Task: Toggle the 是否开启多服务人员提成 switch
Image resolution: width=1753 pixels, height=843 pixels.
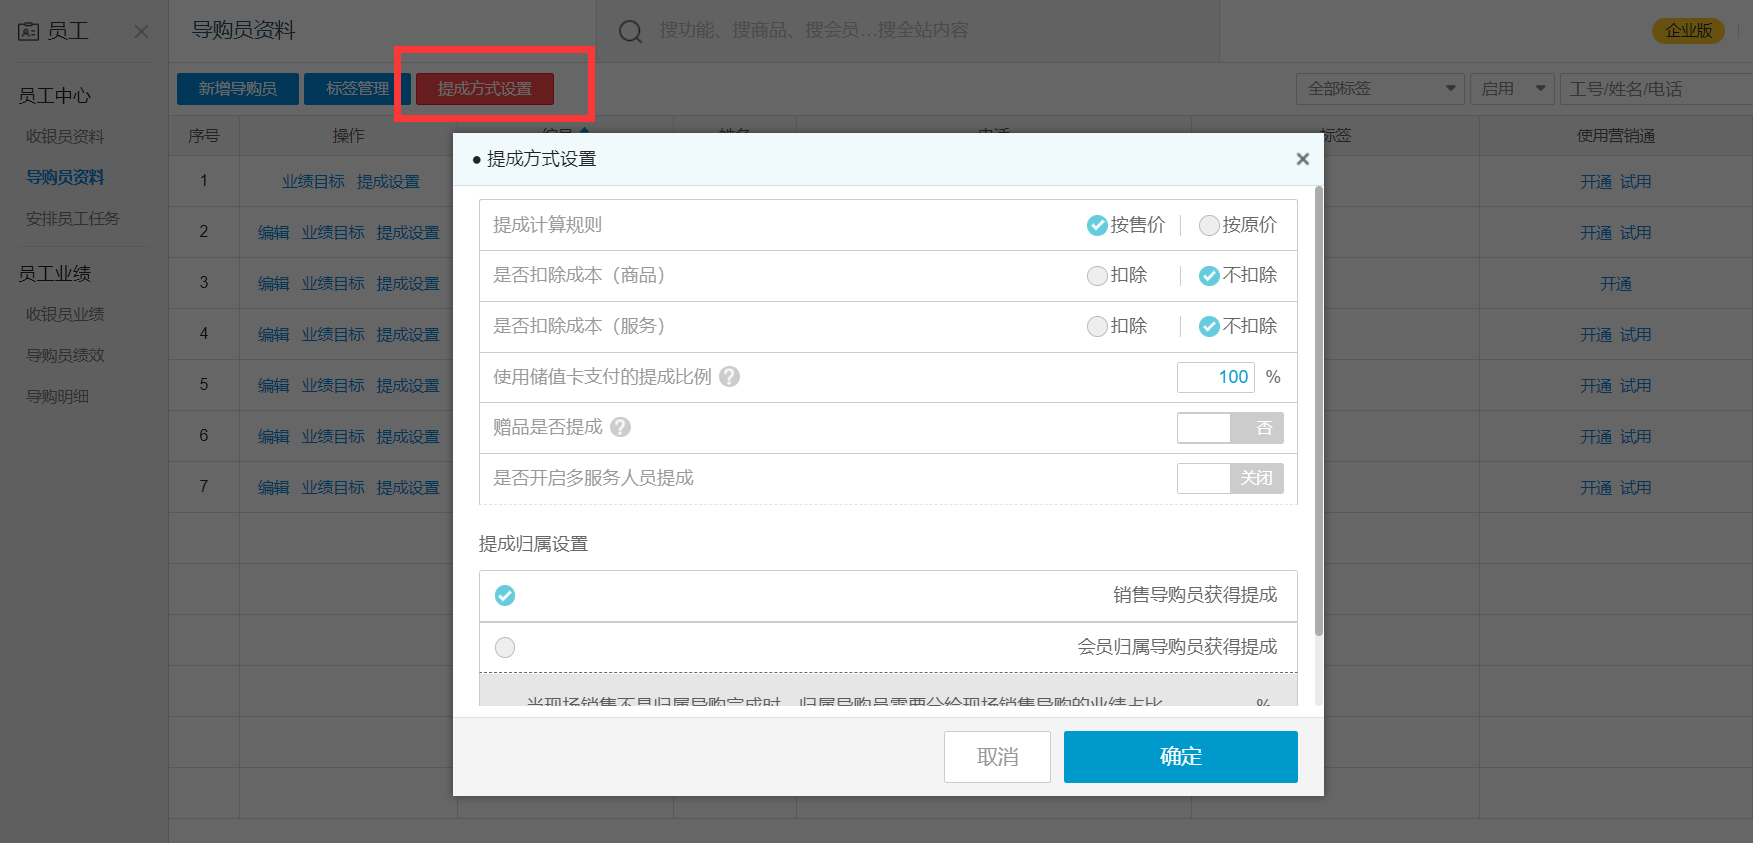Action: pos(1230,478)
